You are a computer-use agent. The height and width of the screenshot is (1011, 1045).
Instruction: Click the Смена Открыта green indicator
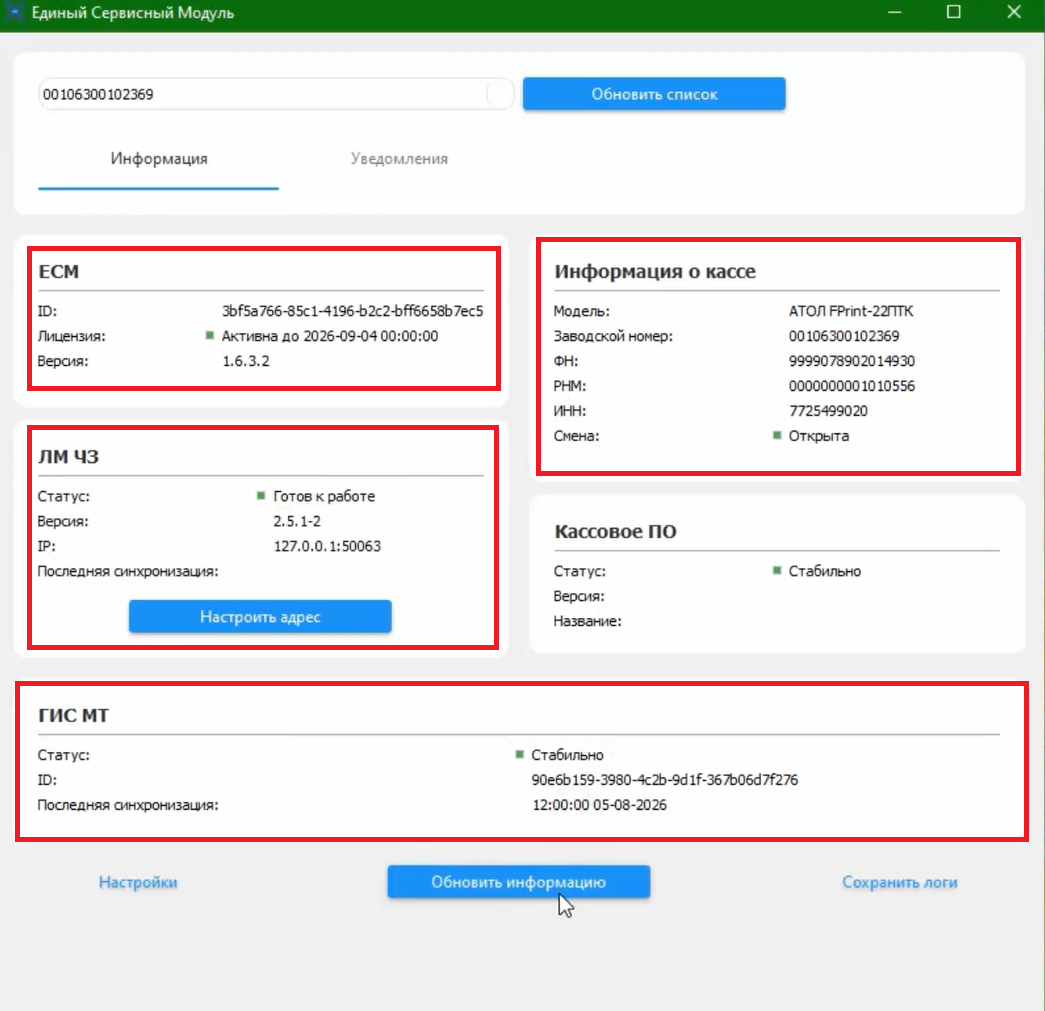(776, 435)
